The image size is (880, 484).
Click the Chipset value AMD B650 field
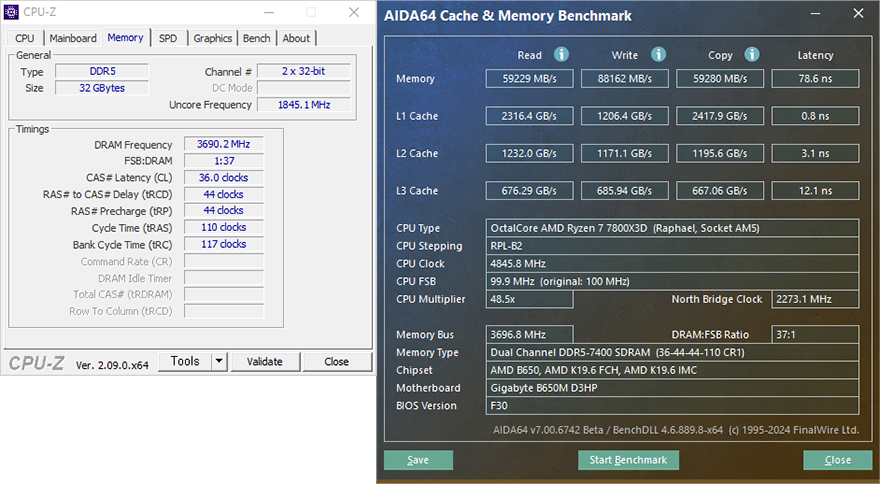(x=672, y=370)
